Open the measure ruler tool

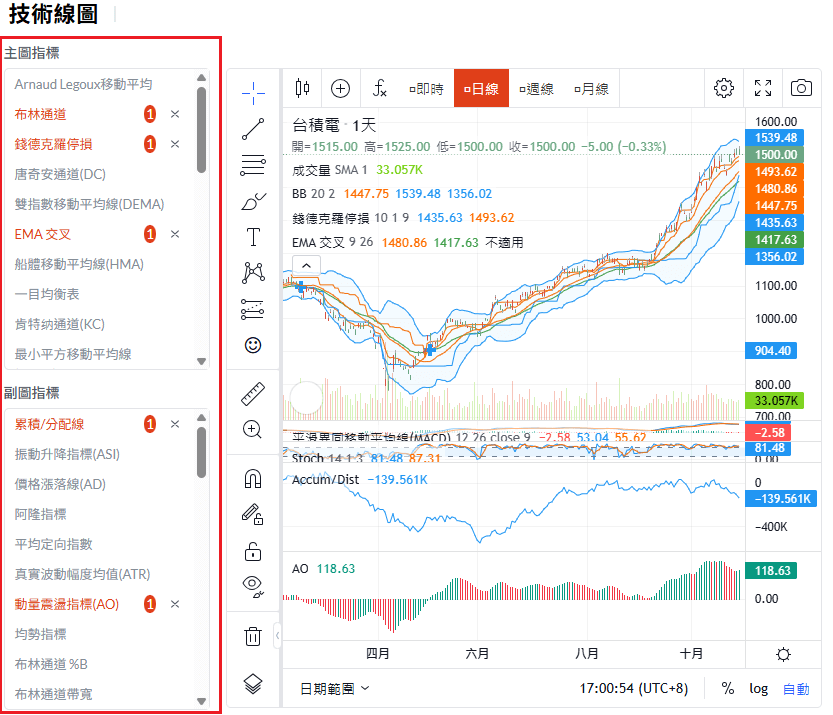point(253,393)
